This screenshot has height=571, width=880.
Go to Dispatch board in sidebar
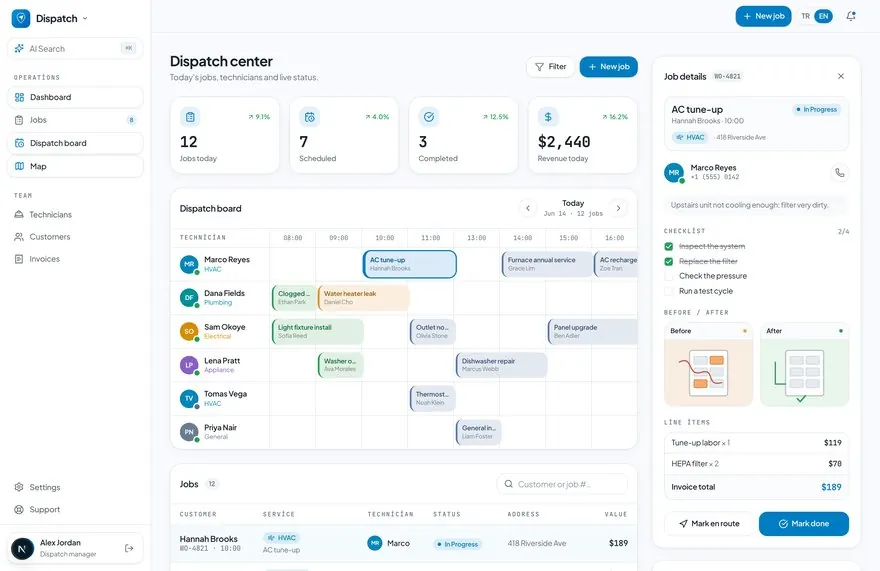coord(75,143)
